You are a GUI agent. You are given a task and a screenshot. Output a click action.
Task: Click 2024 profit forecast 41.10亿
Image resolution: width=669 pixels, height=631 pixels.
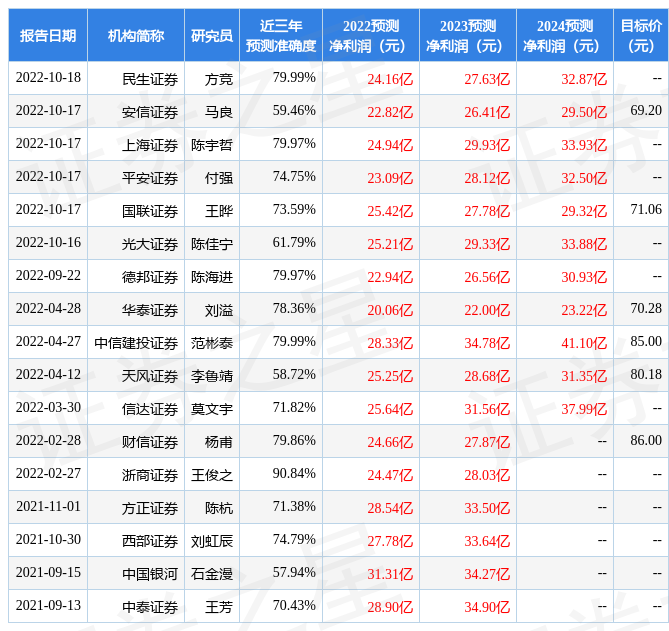pos(584,343)
